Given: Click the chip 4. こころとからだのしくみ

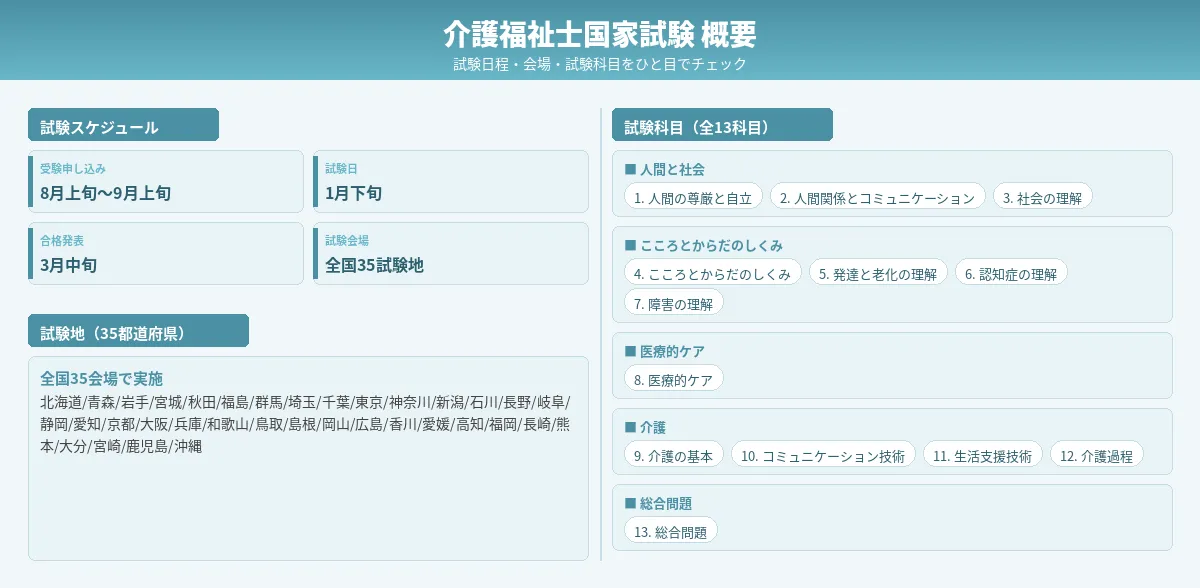Looking at the screenshot, I should click(x=712, y=273).
